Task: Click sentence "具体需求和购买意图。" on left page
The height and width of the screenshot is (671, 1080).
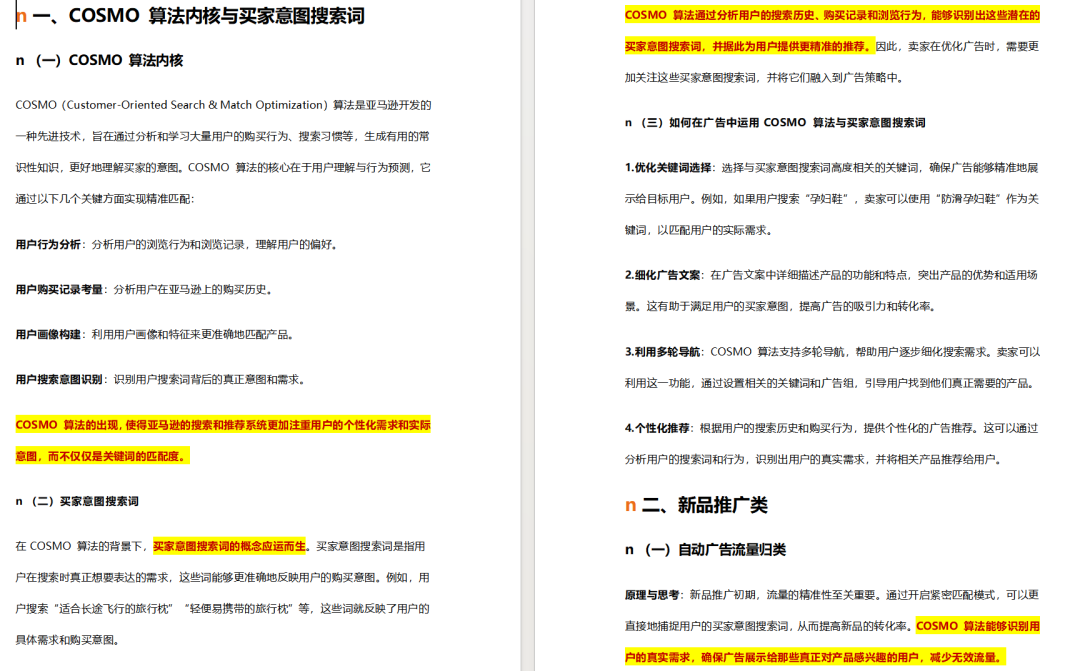Action: (70, 639)
